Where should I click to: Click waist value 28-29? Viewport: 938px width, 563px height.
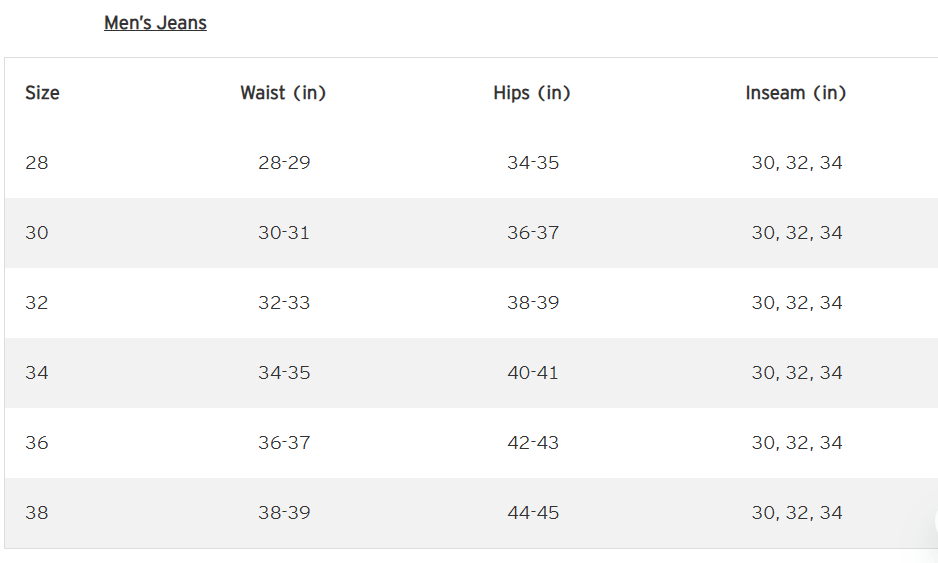284,163
